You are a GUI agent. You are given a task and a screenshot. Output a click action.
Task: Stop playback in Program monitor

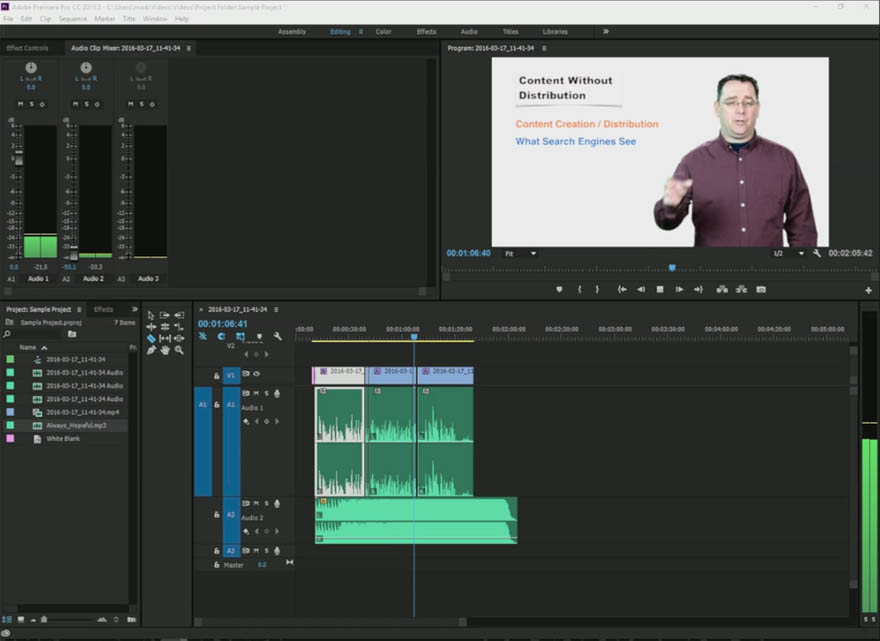(x=660, y=290)
